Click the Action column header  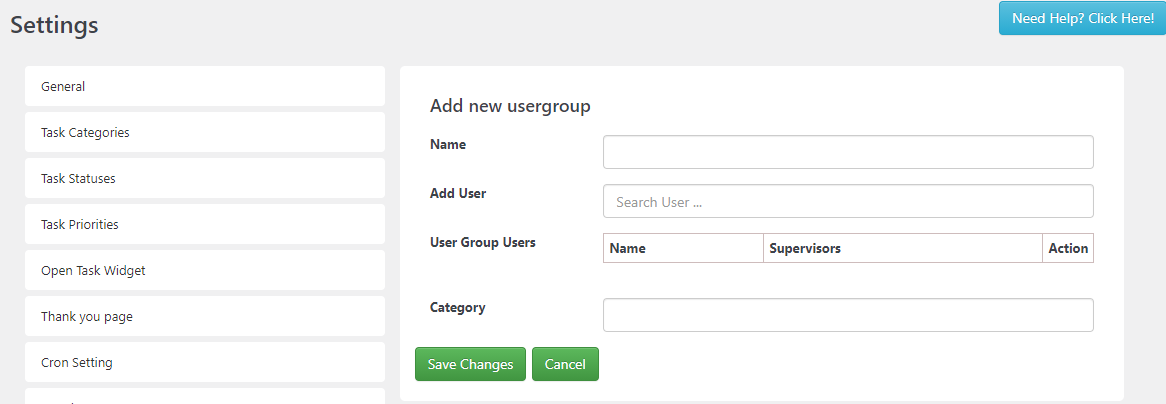click(x=1068, y=249)
